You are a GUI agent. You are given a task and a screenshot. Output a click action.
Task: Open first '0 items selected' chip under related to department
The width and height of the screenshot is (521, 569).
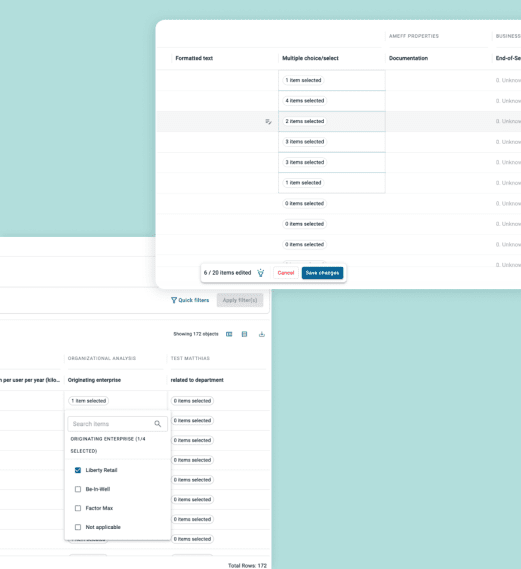coord(192,401)
